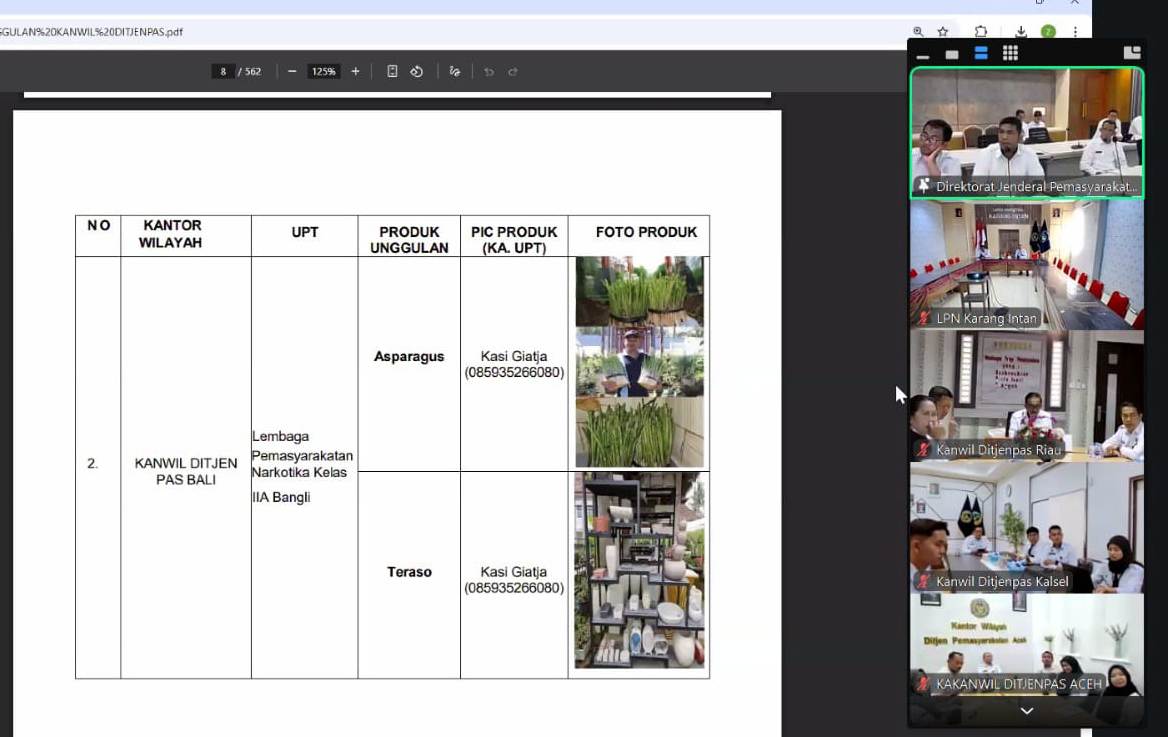Image resolution: width=1168 pixels, height=737 pixels.
Task: Open browser downloads icon
Action: tap(1021, 32)
